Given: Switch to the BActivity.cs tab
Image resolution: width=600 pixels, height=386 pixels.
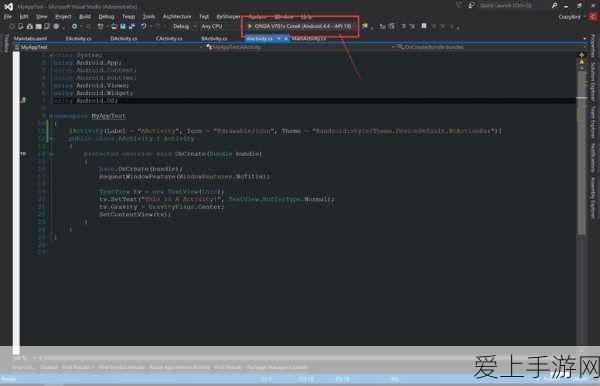Looking at the screenshot, I should pyautogui.click(x=214, y=39).
